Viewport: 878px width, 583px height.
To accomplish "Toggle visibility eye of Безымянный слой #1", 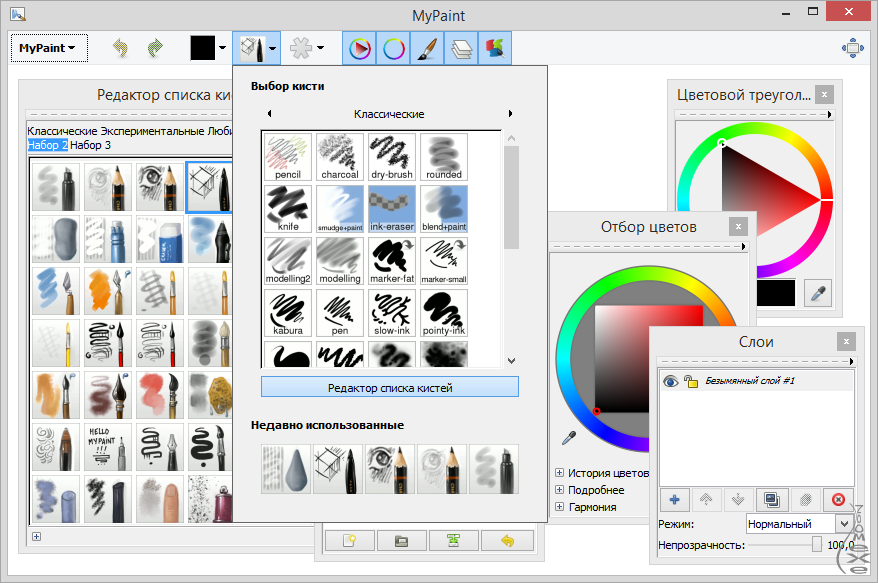I will [670, 381].
